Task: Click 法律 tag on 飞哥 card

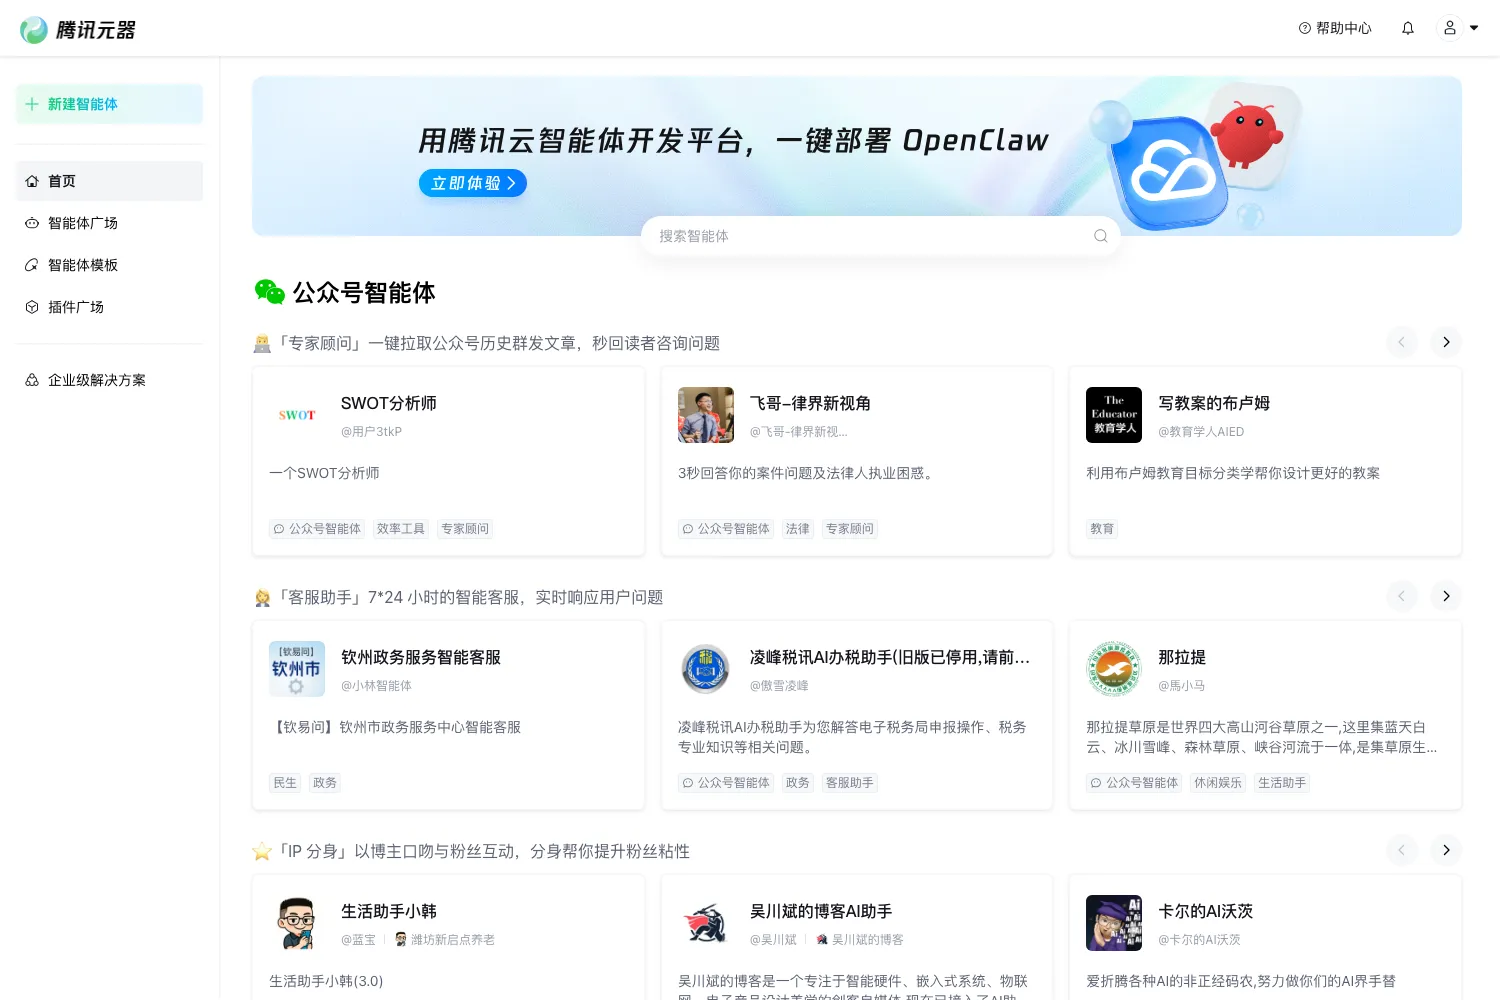Action: pyautogui.click(x=798, y=529)
